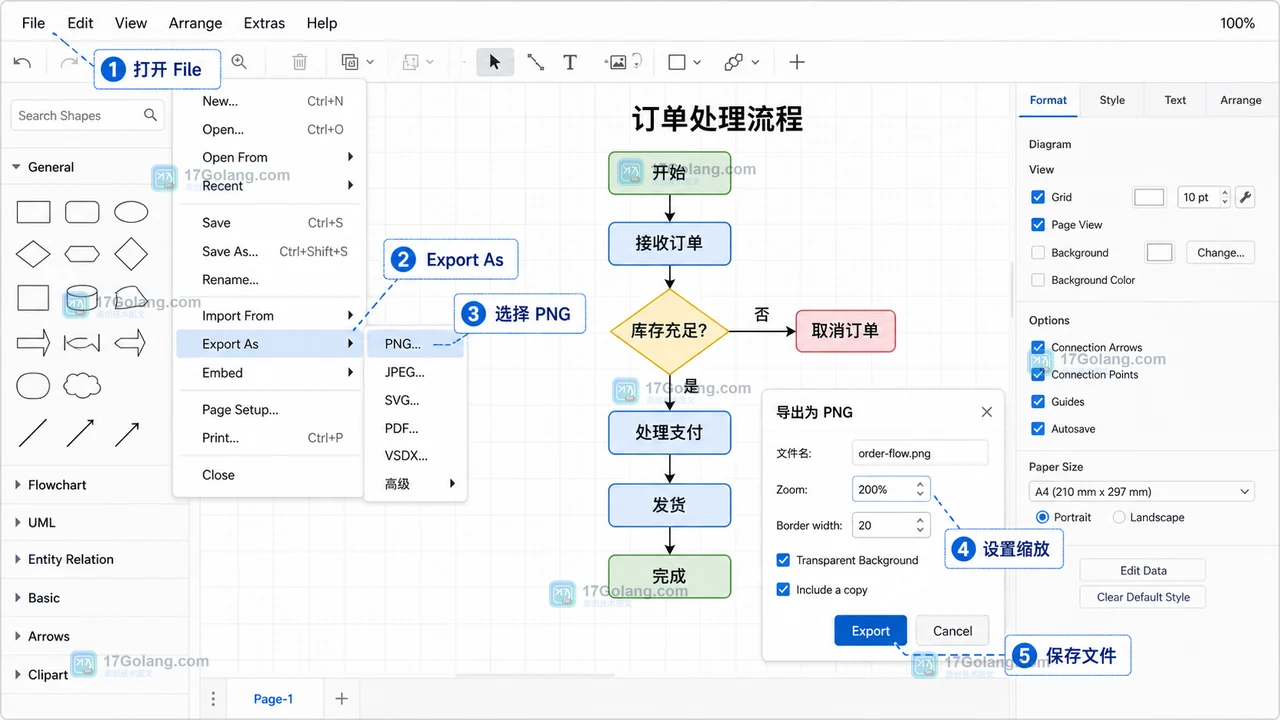The width and height of the screenshot is (1280, 720).
Task: Click the insert image icon
Action: 617,62
